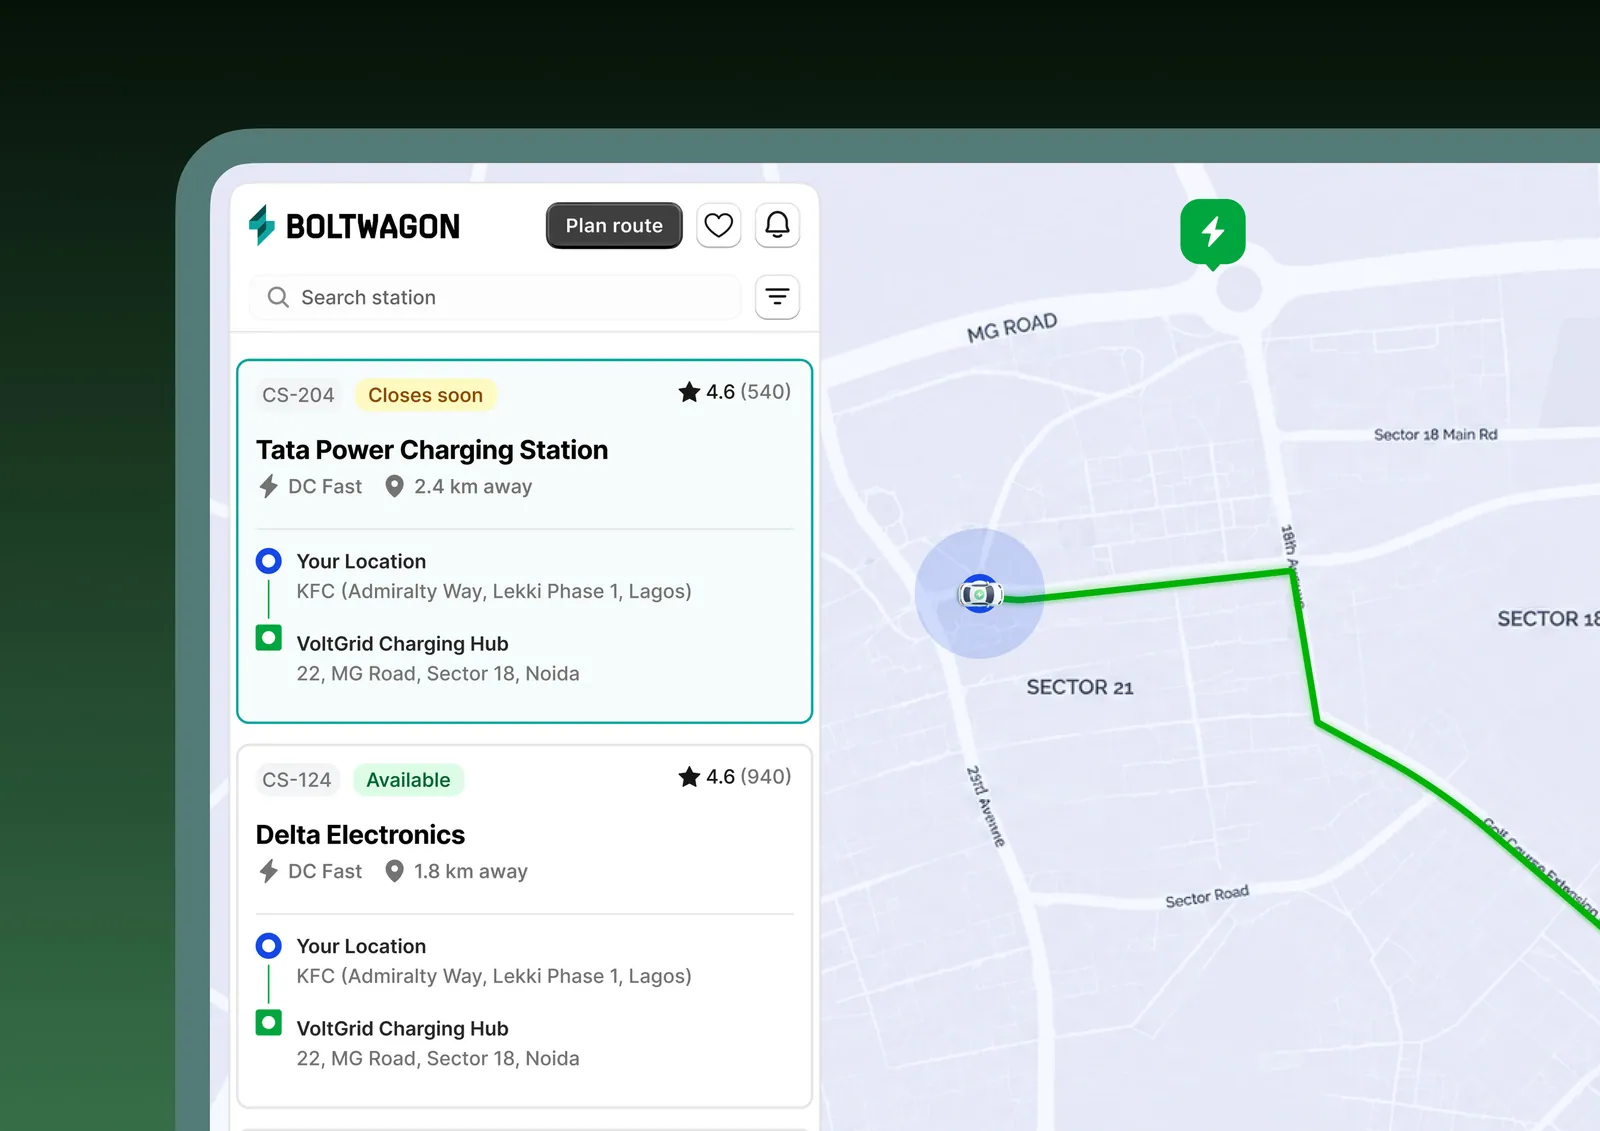Image resolution: width=1600 pixels, height=1131 pixels.
Task: Click the CS-124 station ID tag
Action: coord(296,780)
